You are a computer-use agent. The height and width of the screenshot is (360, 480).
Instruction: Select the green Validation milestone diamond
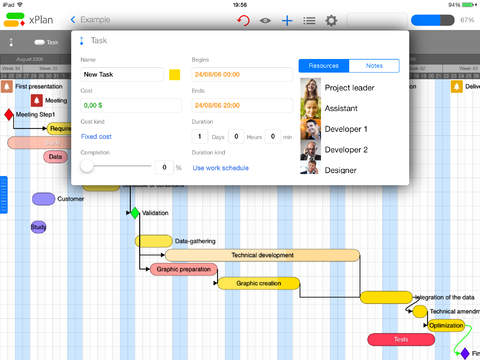tap(135, 213)
